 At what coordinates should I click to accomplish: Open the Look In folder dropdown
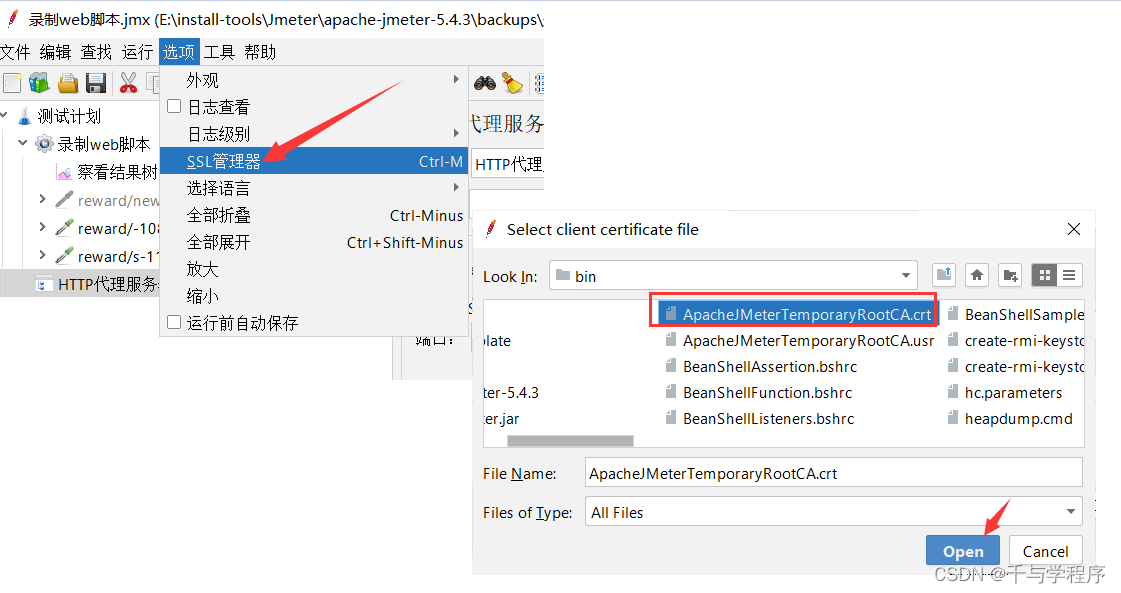(x=905, y=275)
